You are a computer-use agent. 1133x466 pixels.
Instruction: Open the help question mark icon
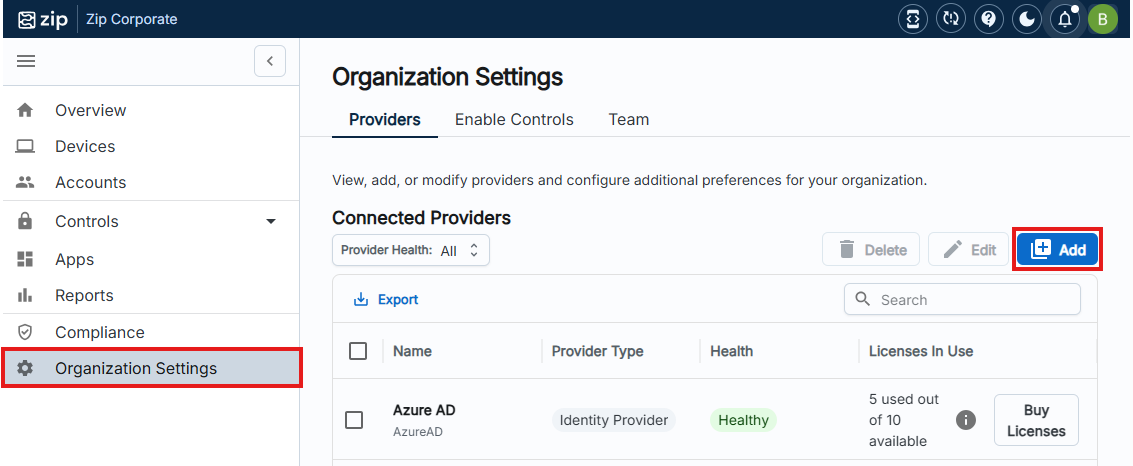point(989,19)
